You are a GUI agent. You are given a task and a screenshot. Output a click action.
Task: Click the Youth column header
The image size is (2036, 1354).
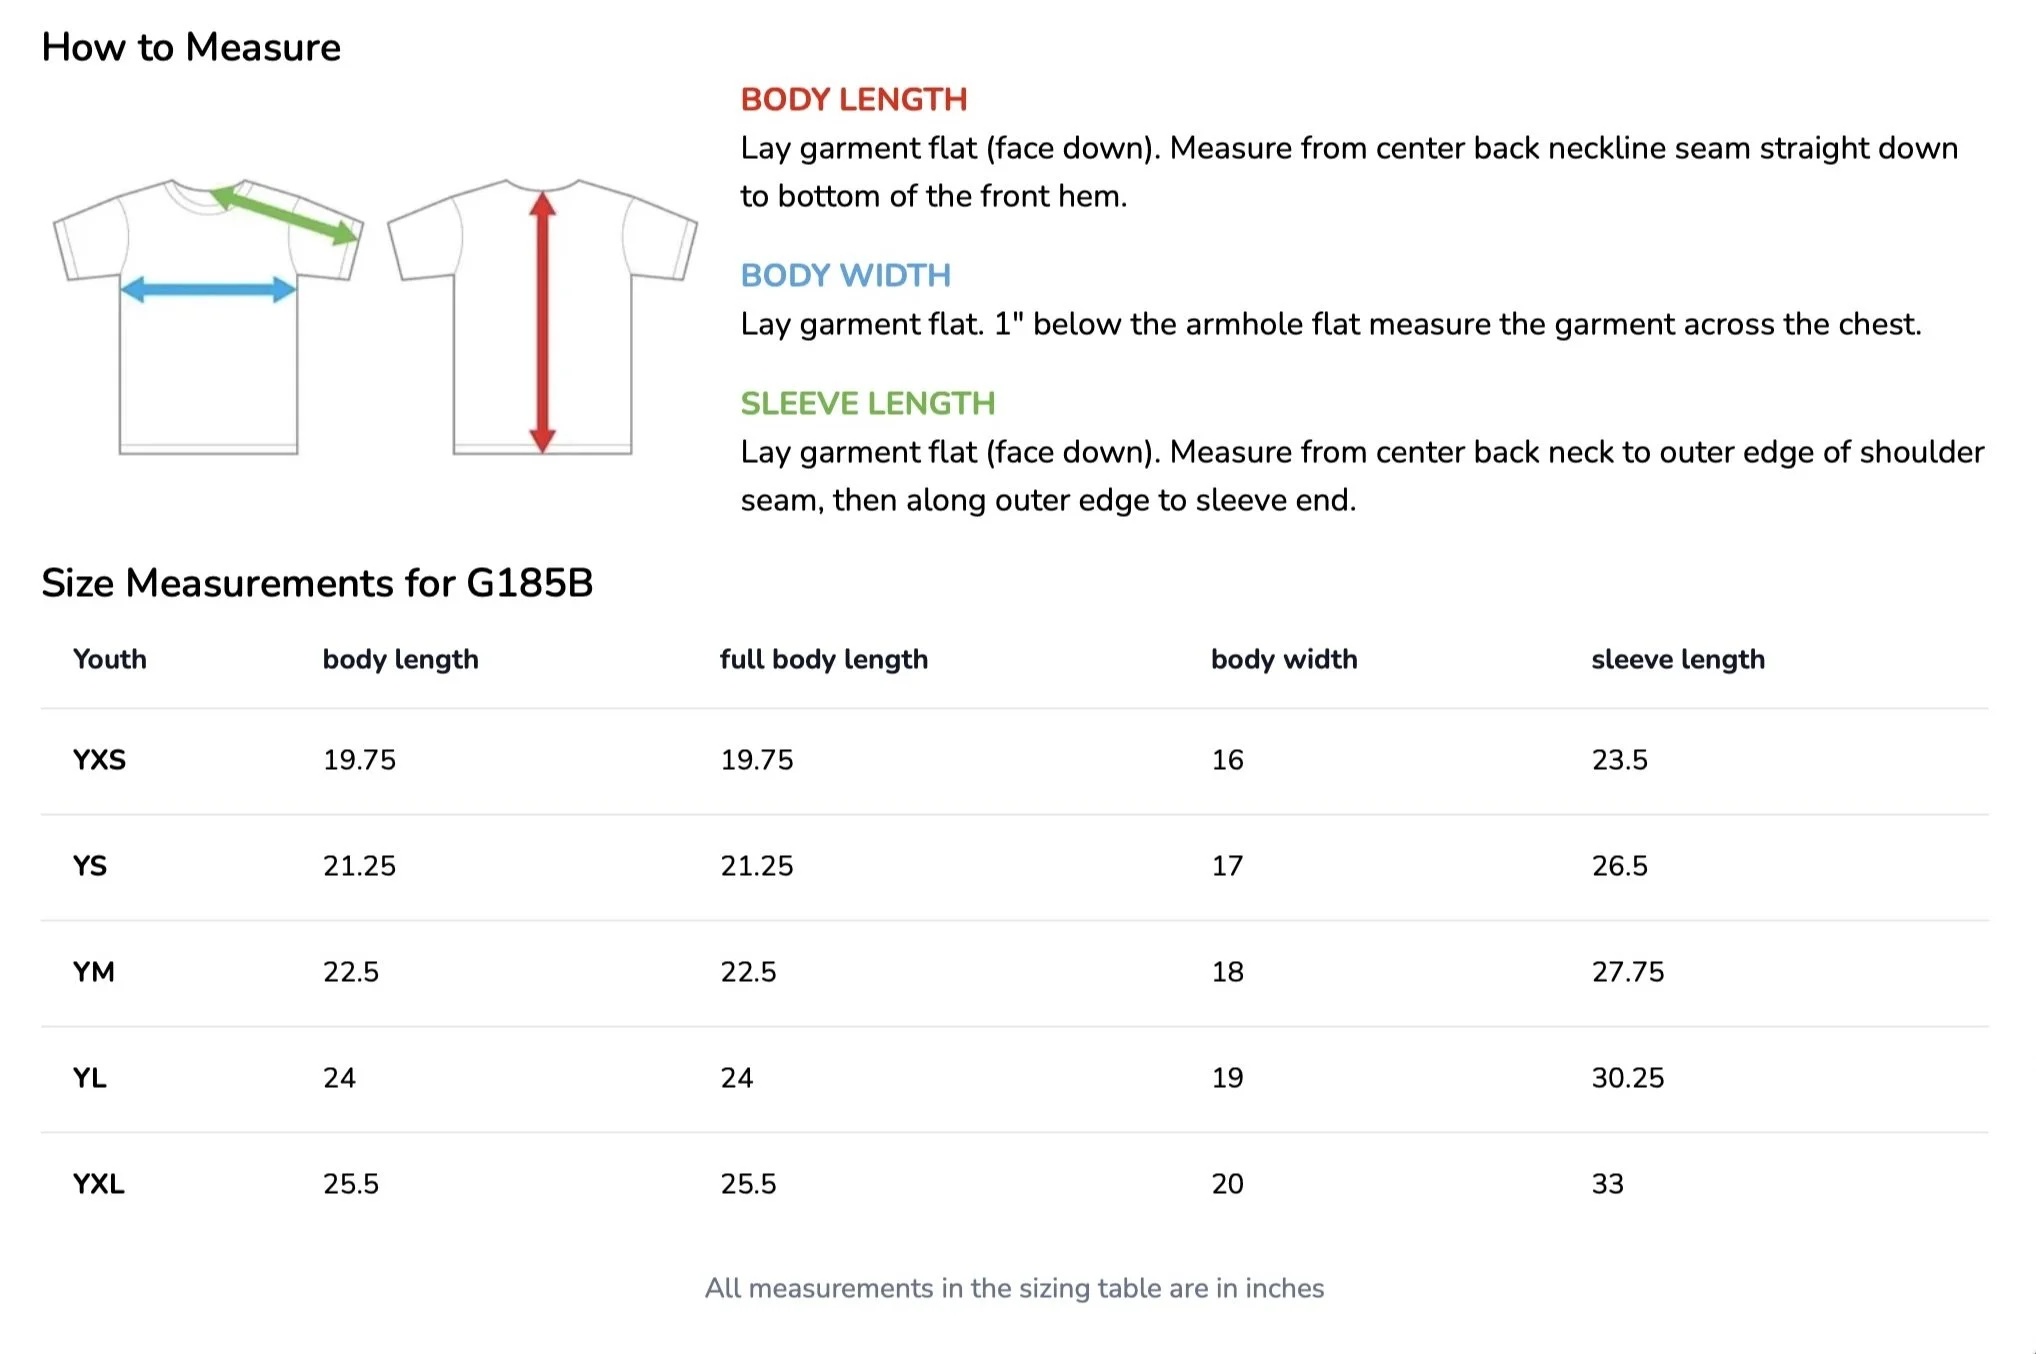pyautogui.click(x=110, y=659)
